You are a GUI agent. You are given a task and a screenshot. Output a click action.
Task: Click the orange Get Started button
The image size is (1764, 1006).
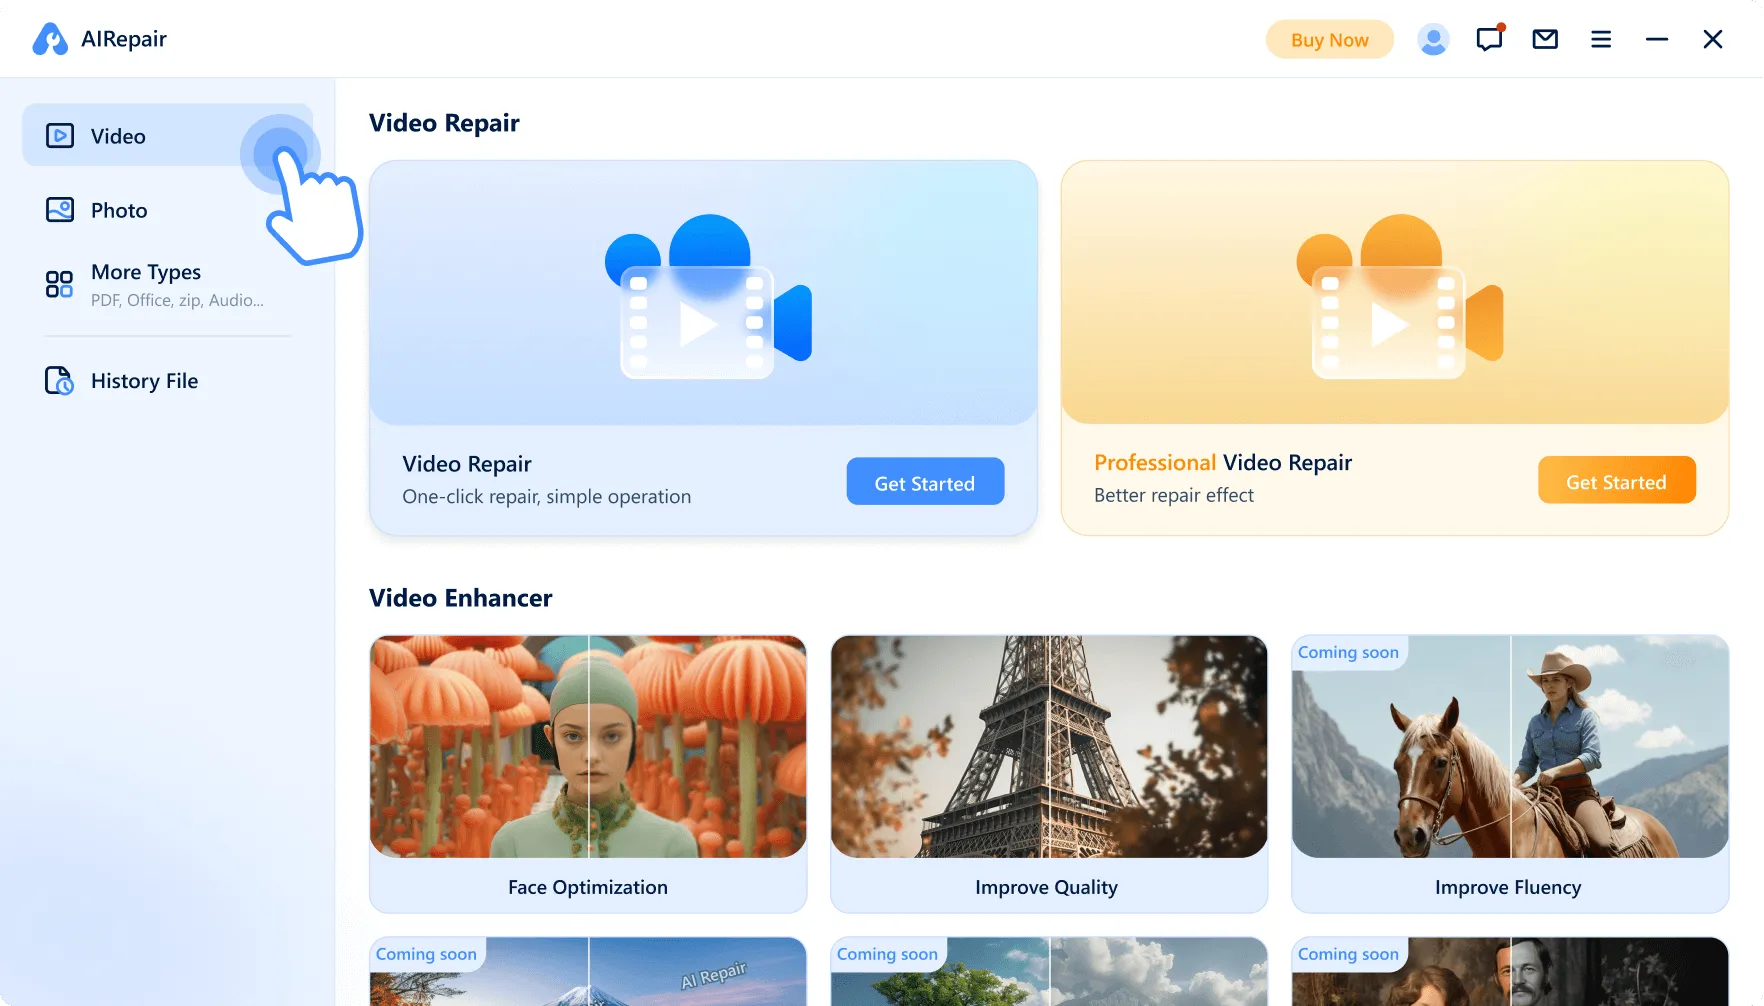tap(1616, 481)
